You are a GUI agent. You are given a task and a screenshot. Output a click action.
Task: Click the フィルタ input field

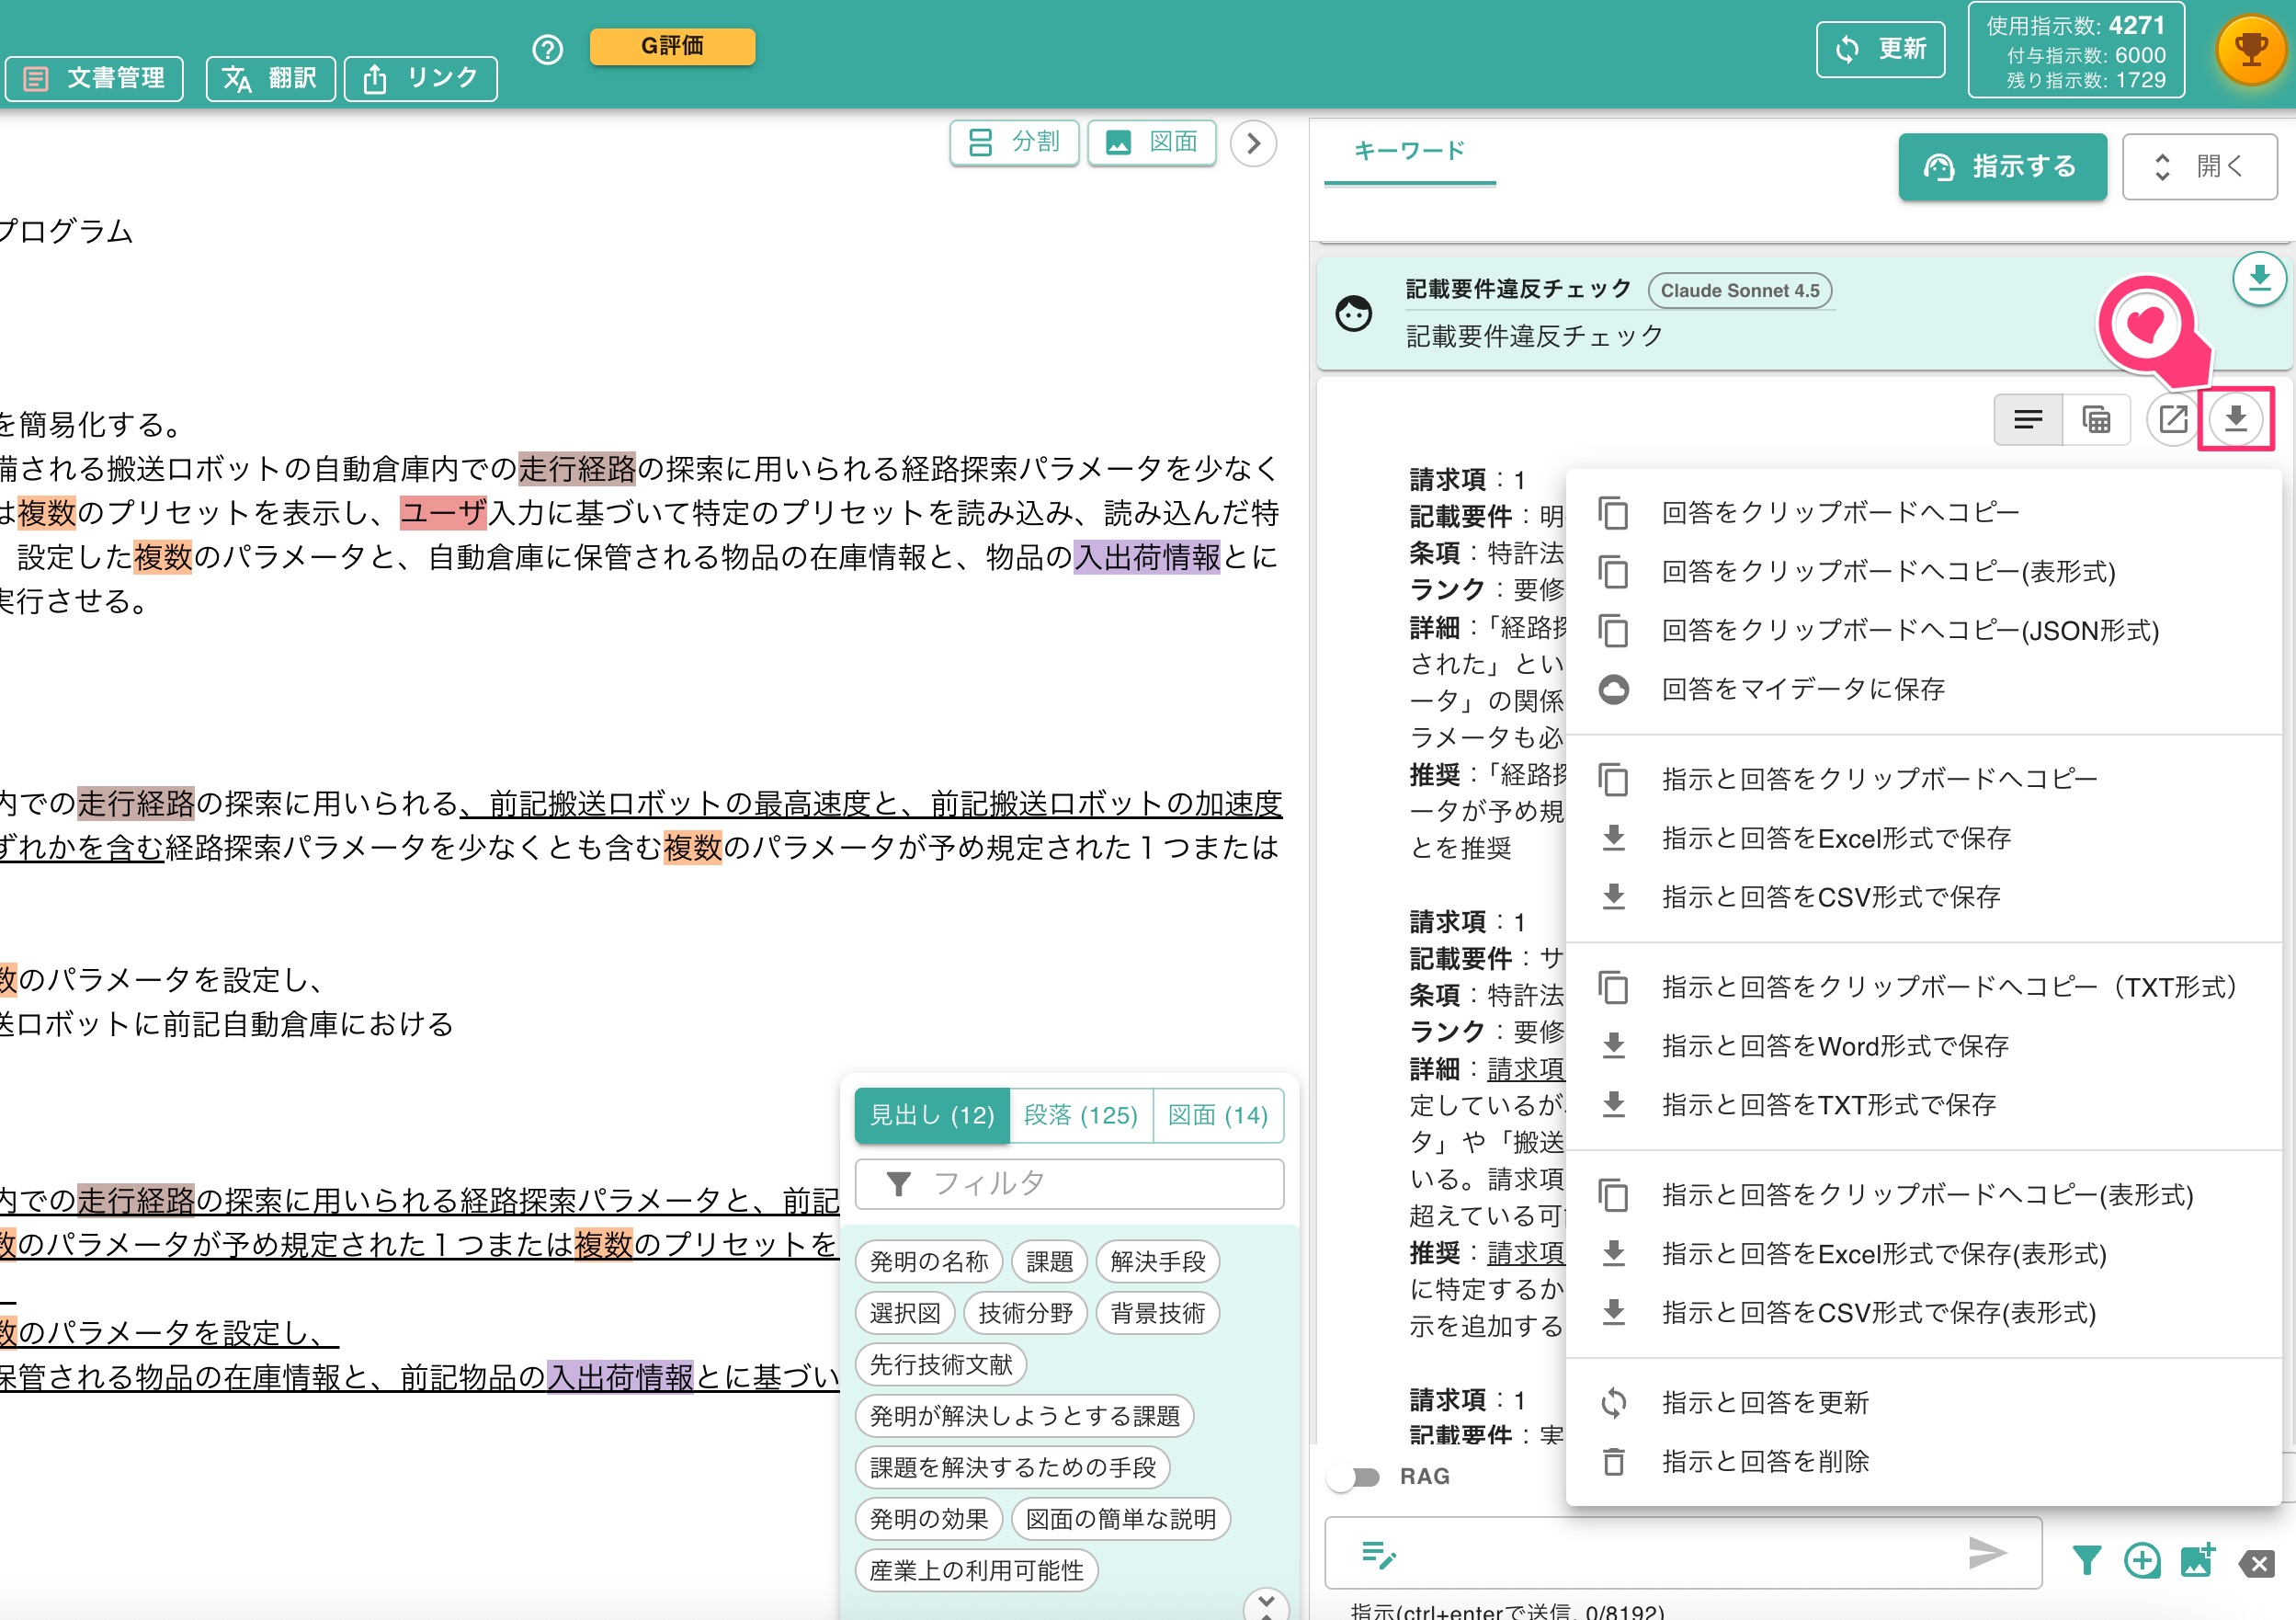click(1070, 1184)
